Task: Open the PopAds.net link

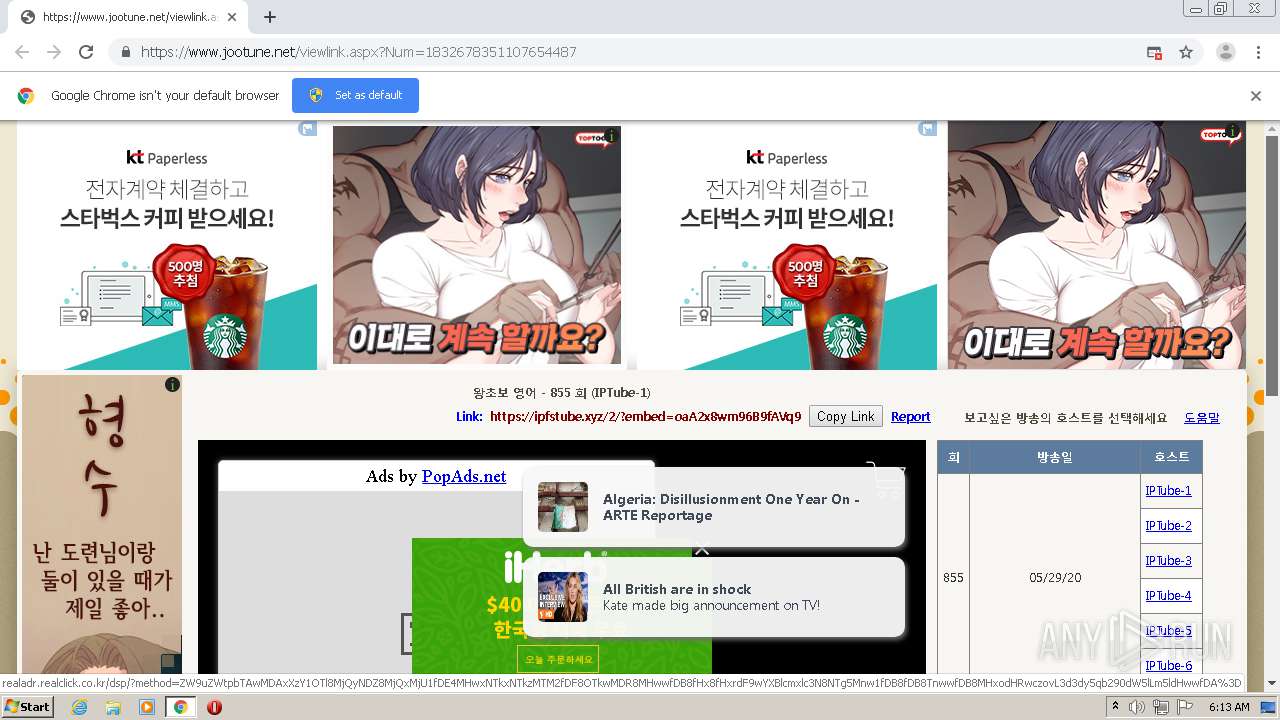Action: [x=464, y=477]
